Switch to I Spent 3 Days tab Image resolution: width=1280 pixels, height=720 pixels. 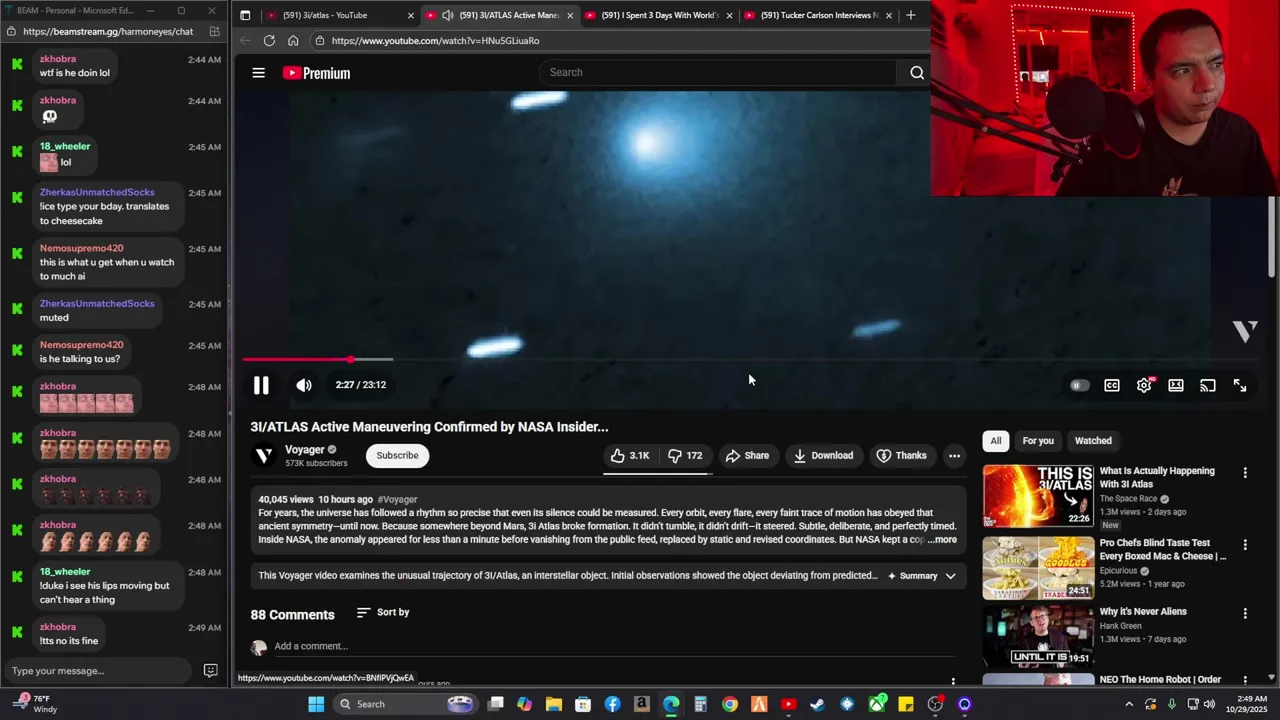tap(660, 15)
